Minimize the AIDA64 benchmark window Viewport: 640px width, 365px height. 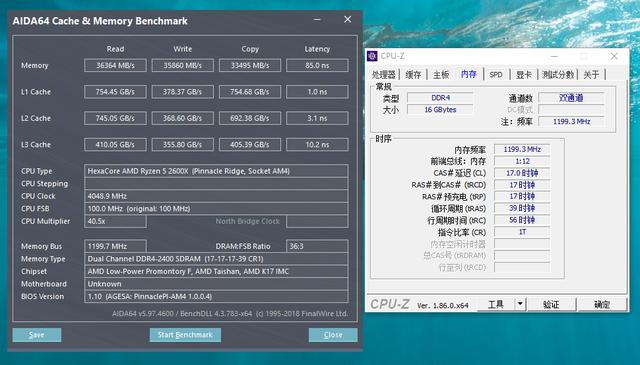pos(317,20)
